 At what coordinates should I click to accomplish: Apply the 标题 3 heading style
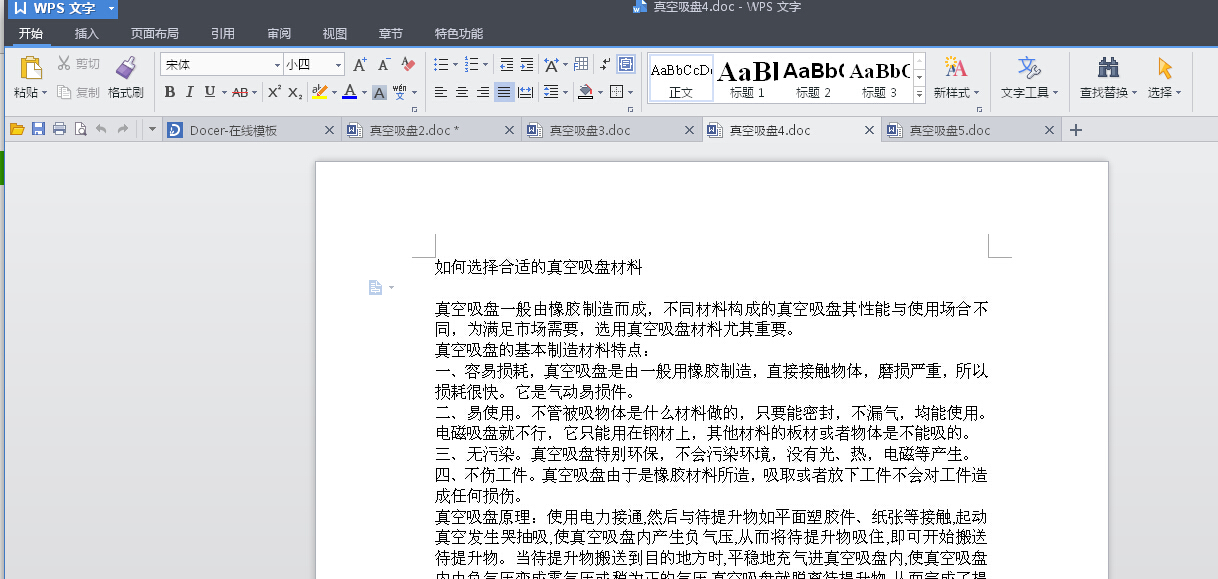point(880,77)
